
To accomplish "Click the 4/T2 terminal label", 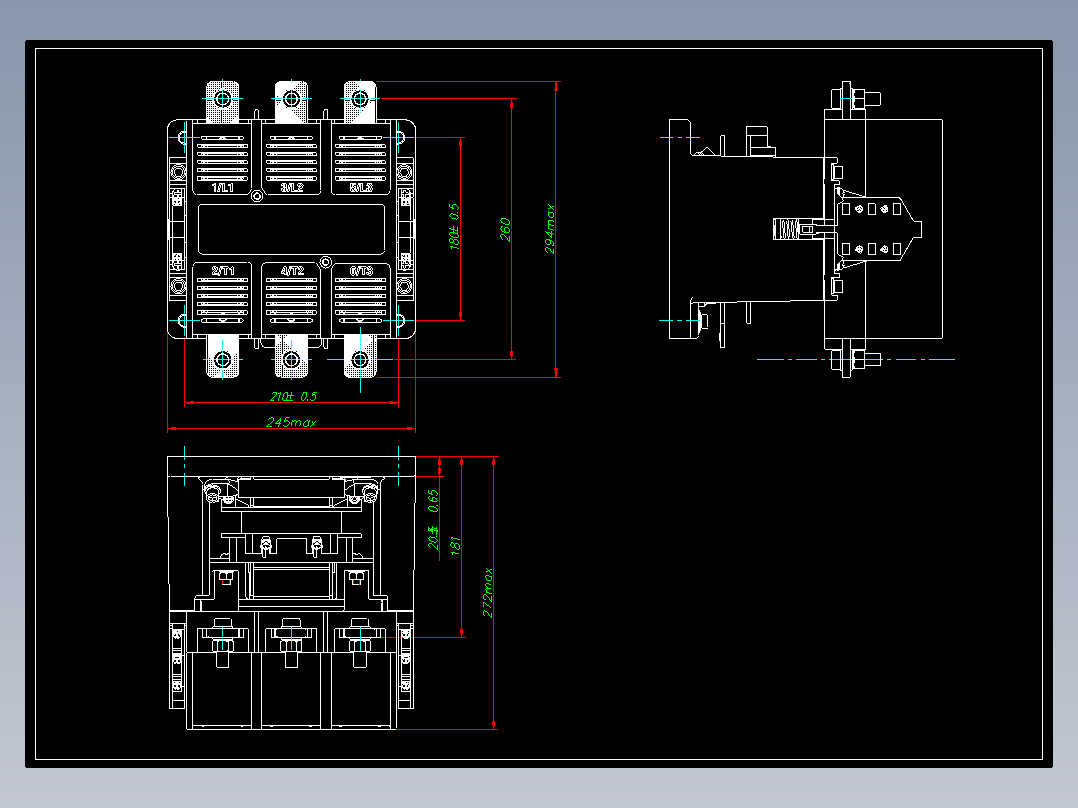I will coord(292,271).
